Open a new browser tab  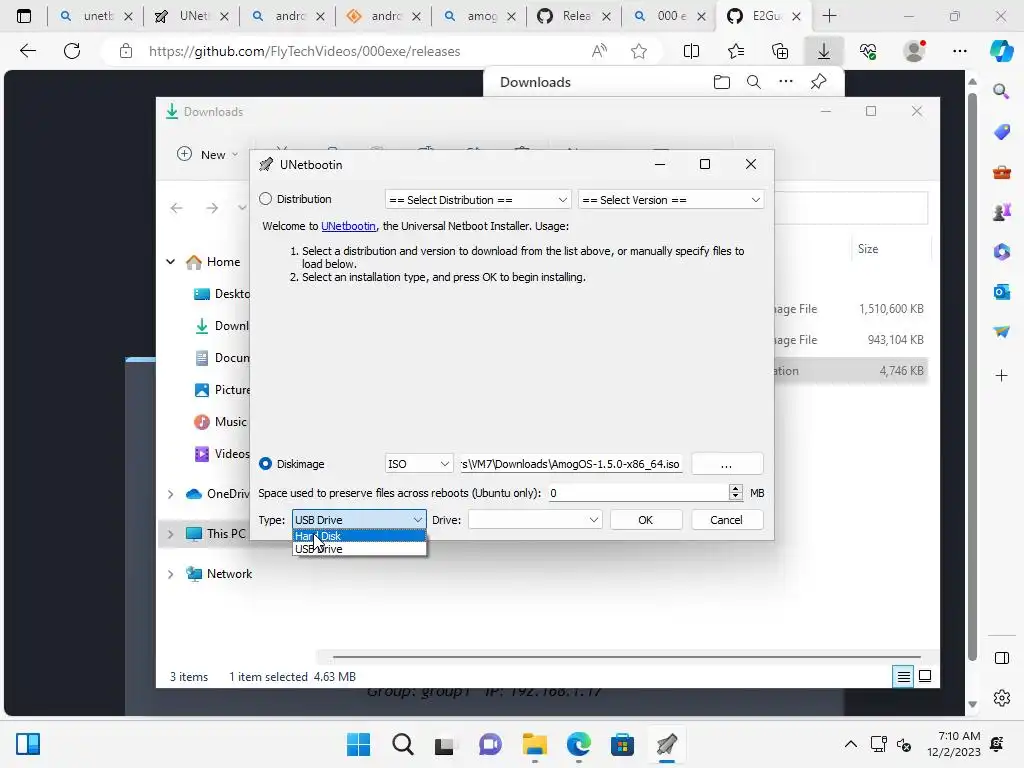coord(829,16)
